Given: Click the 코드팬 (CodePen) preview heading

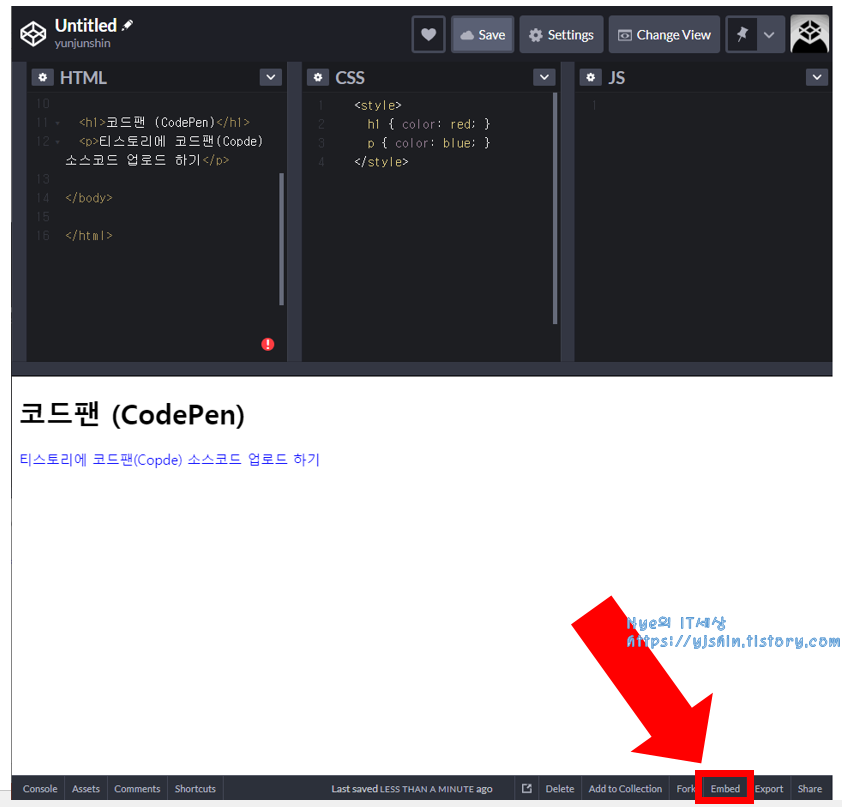Looking at the screenshot, I should [x=132, y=414].
